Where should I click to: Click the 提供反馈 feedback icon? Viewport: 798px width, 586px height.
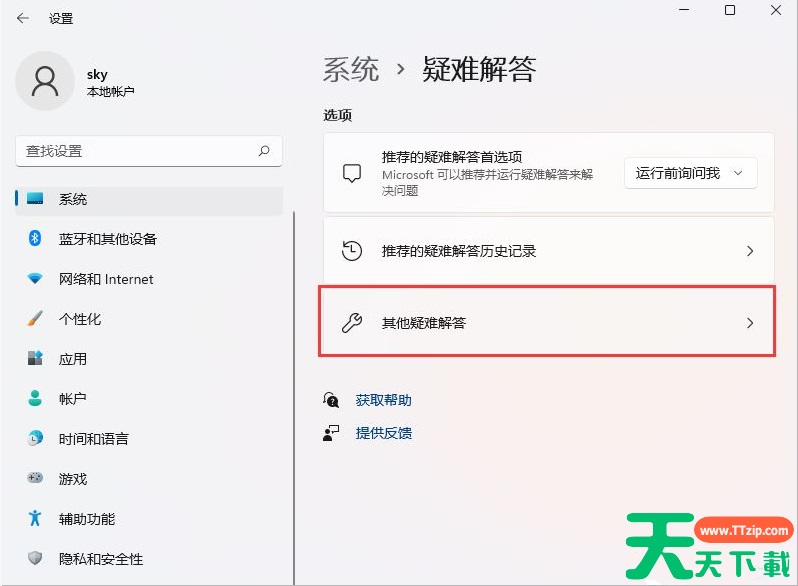[x=331, y=433]
